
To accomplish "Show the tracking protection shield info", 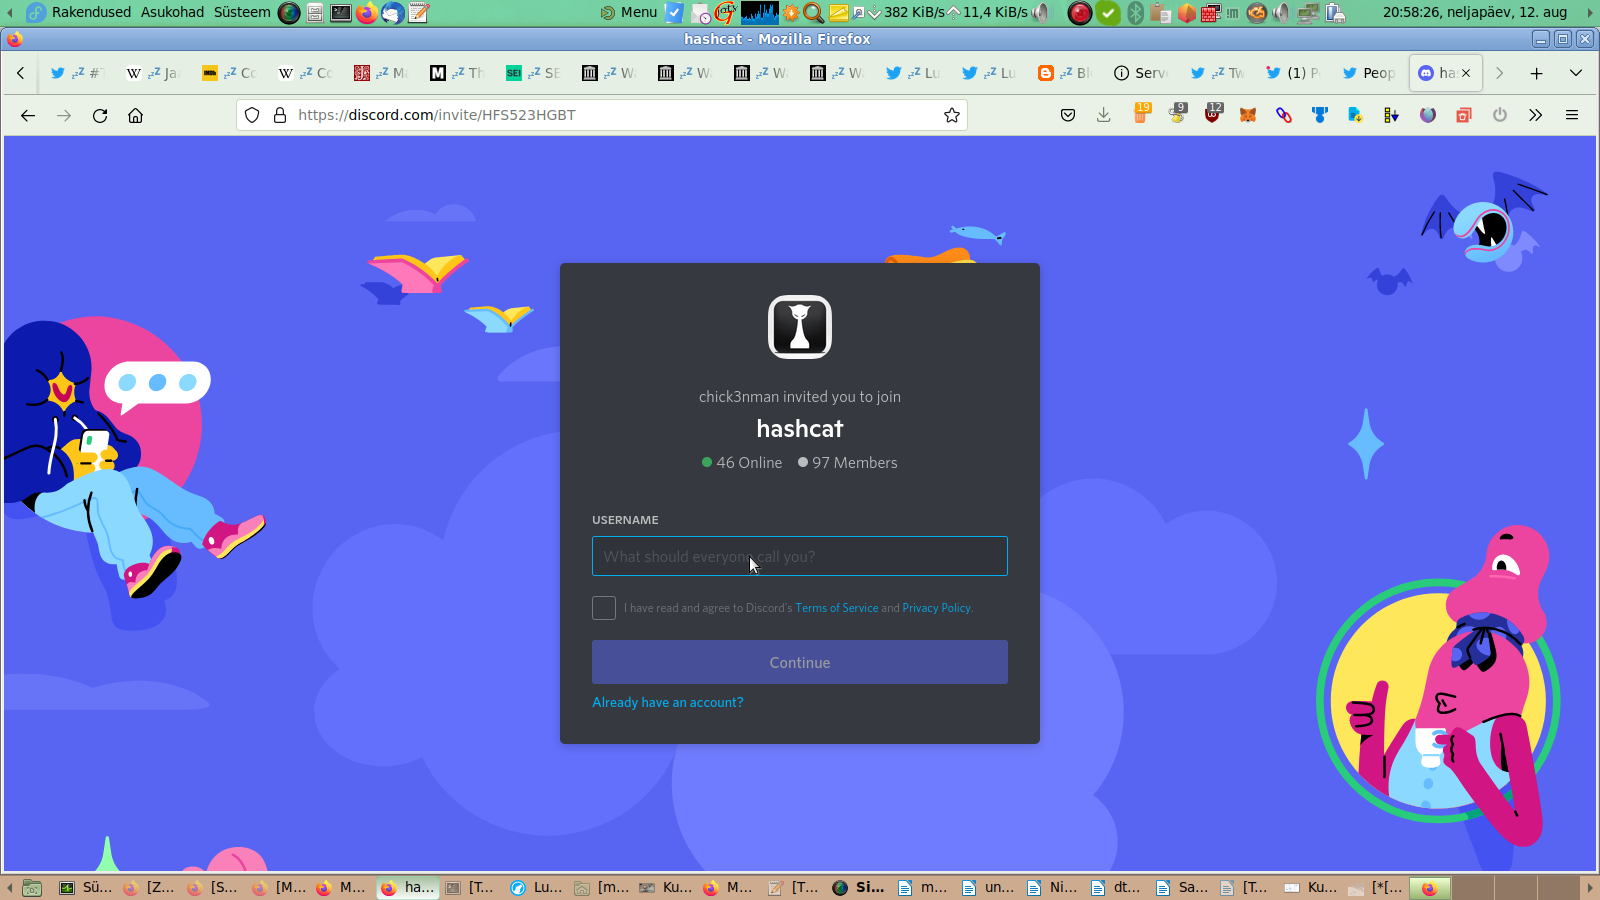I will coord(252,115).
